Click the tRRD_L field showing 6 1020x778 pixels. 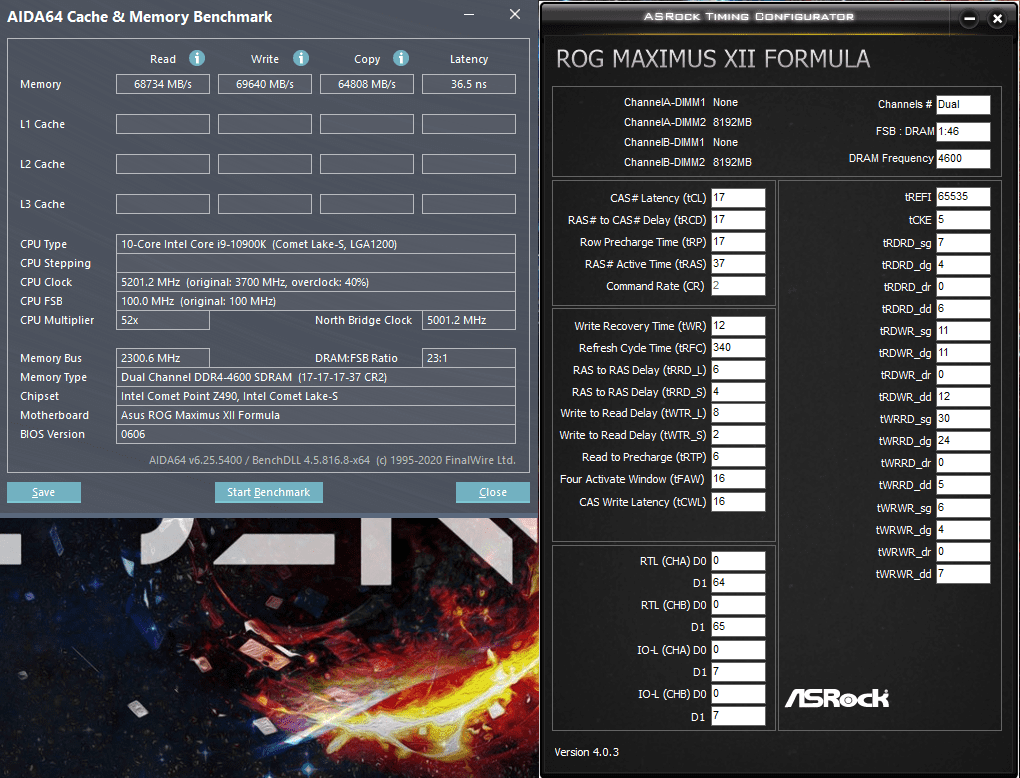[738, 370]
